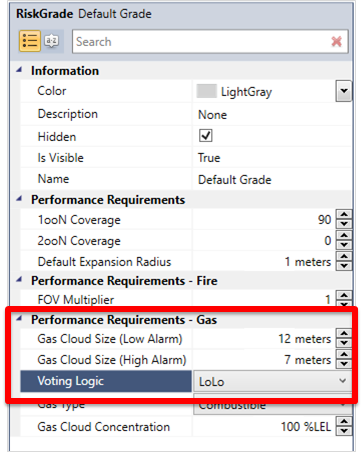Decrease Gas Cloud Size High Alarm
The image size is (363, 452).
click(344, 364)
